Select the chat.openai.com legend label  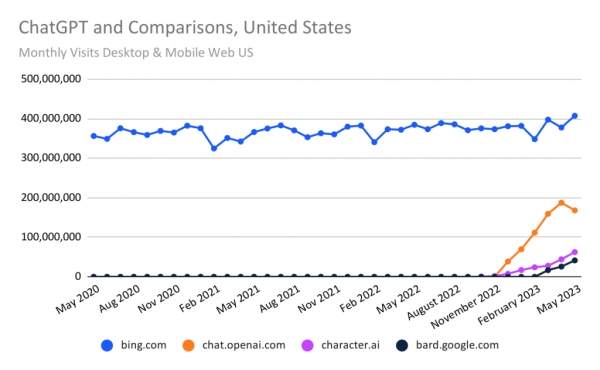pyautogui.click(x=244, y=345)
